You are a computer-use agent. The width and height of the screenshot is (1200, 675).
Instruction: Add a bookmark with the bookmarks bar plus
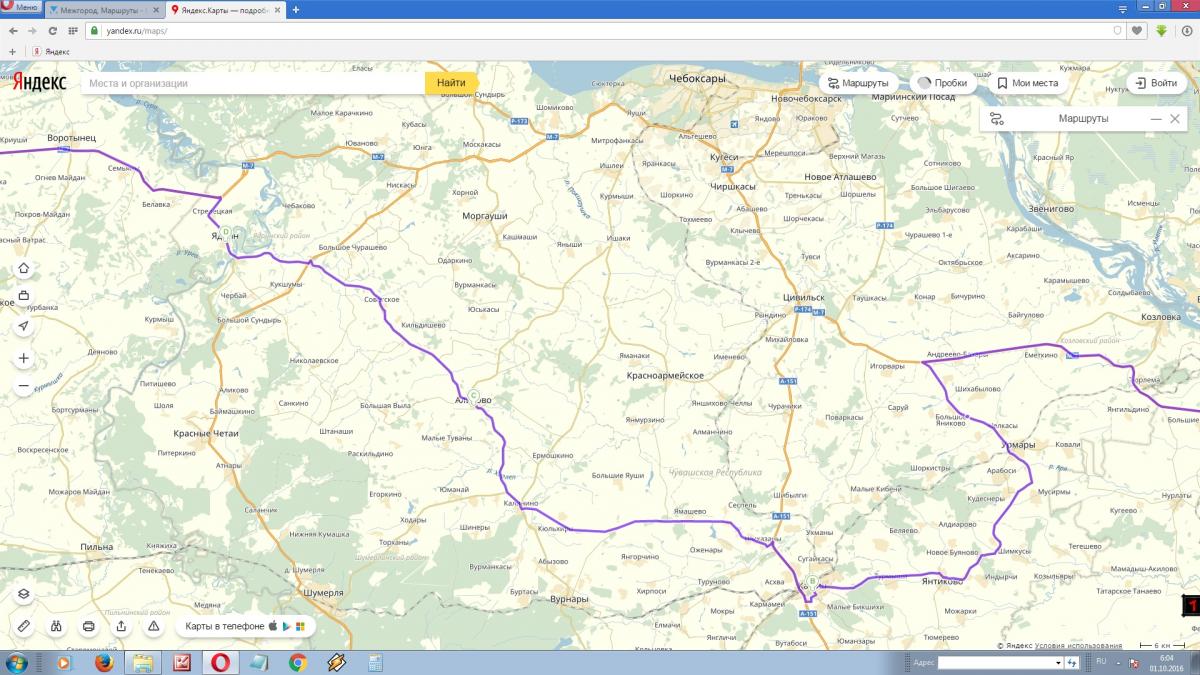click(12, 51)
